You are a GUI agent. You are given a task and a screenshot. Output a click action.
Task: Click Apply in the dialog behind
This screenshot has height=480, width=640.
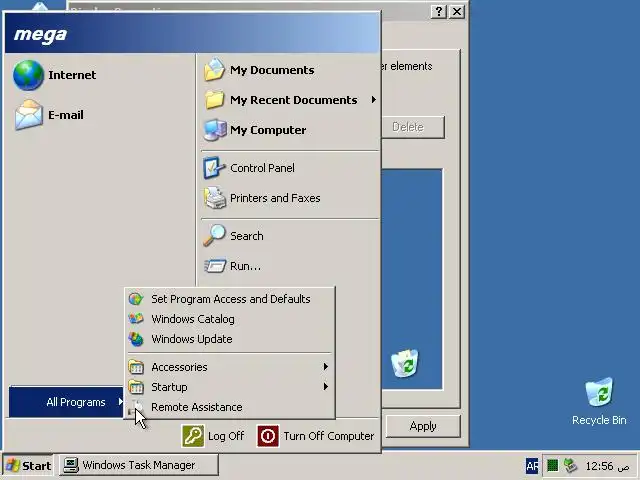point(423,426)
